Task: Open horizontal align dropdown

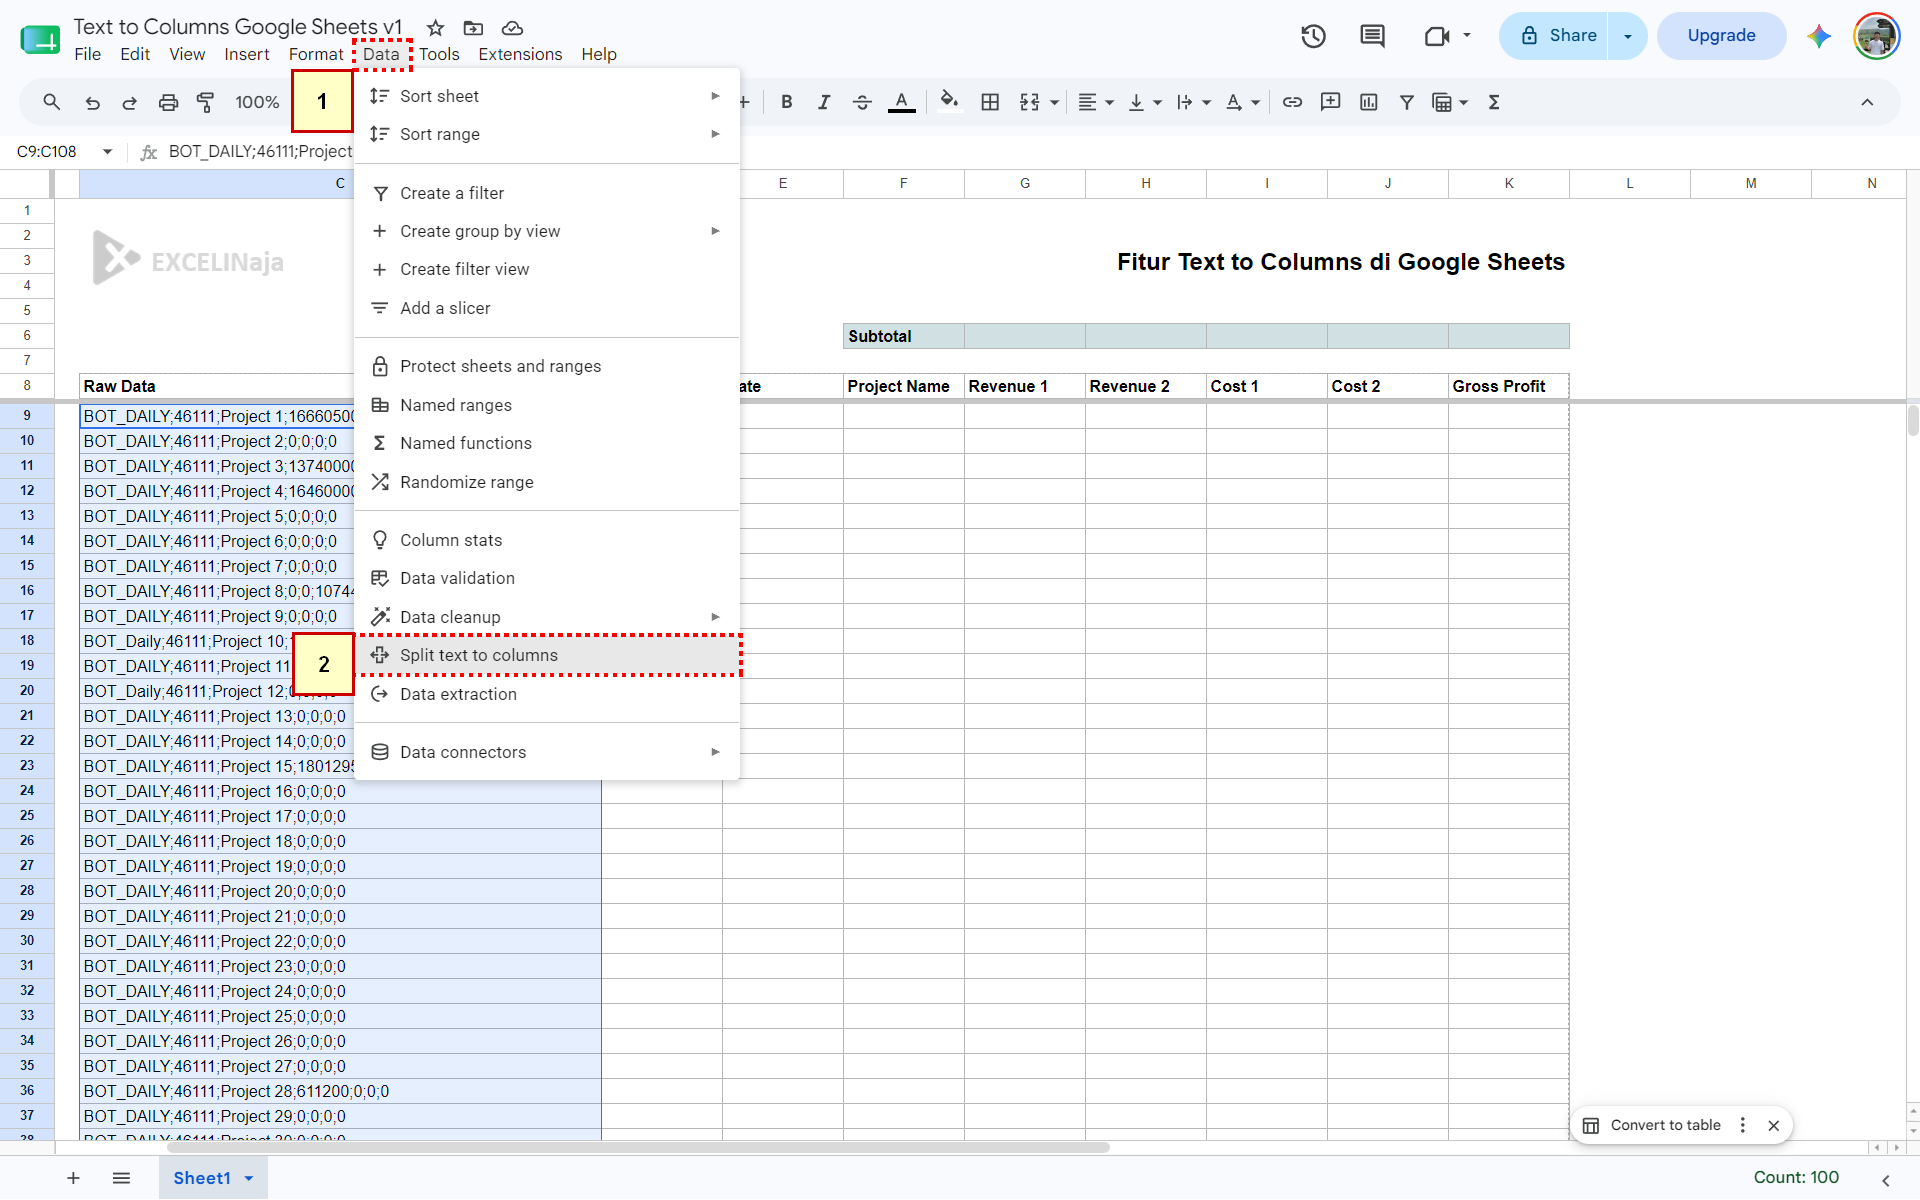Action: coord(1096,102)
